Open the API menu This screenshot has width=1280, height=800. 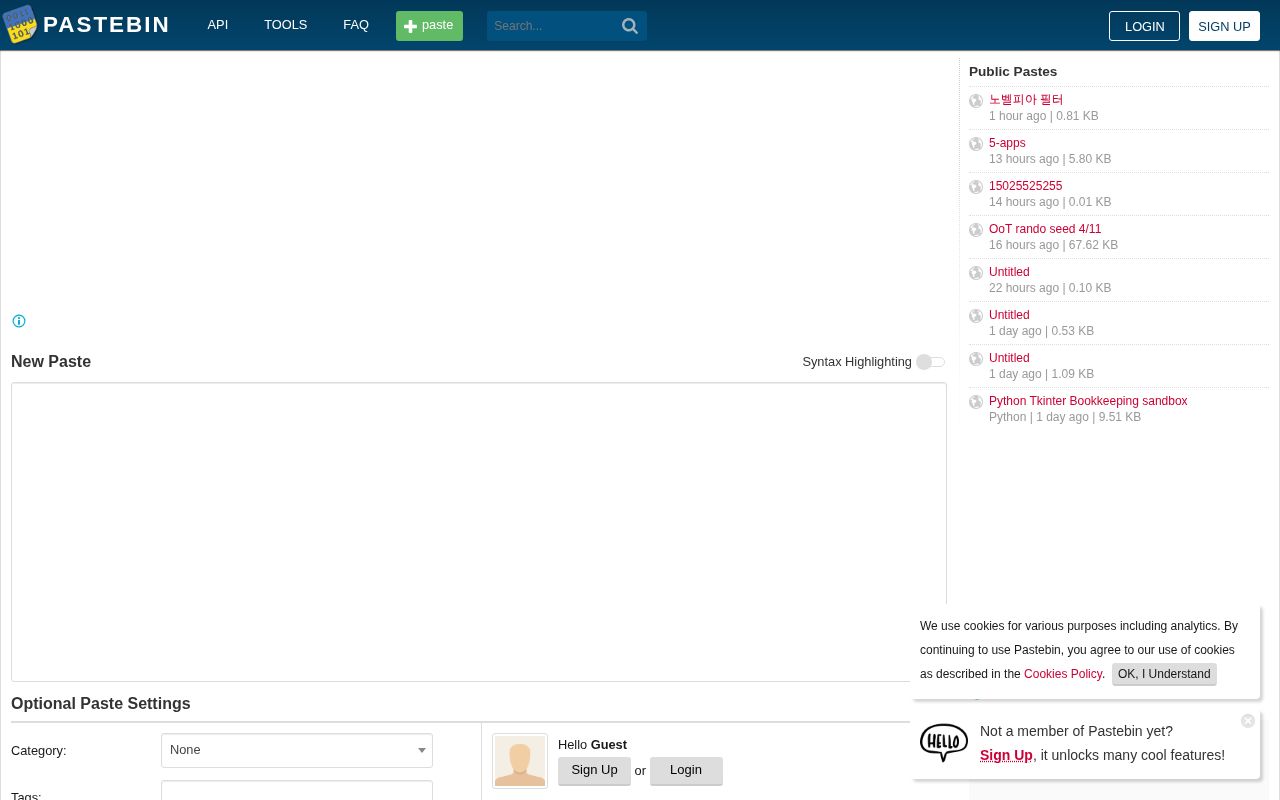(x=217, y=24)
